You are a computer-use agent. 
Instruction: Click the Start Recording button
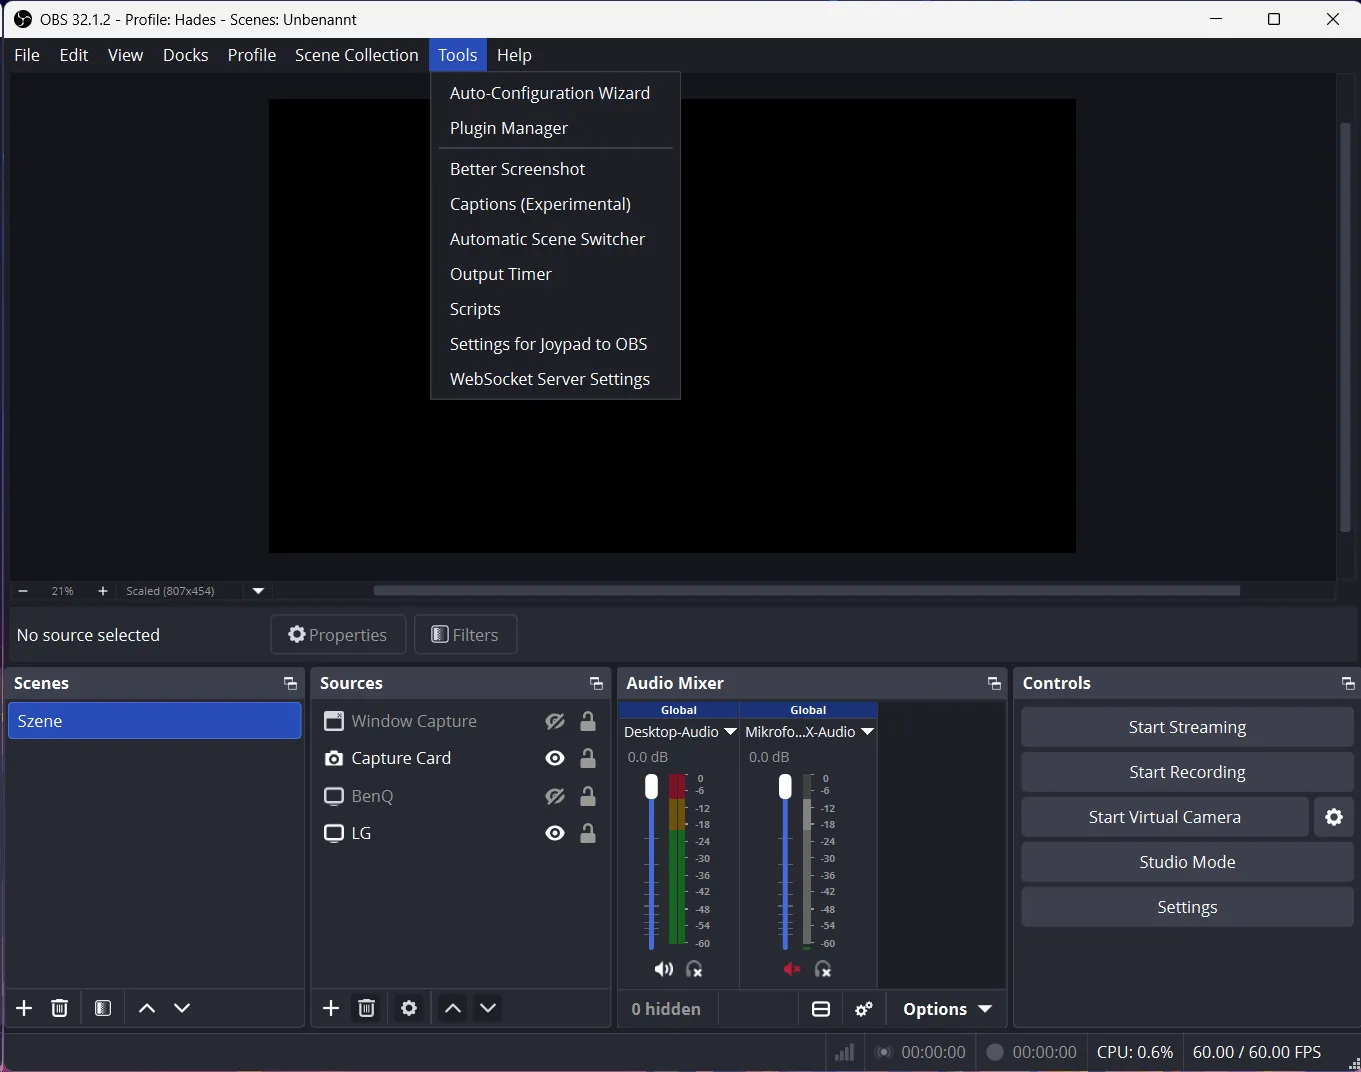coord(1187,772)
